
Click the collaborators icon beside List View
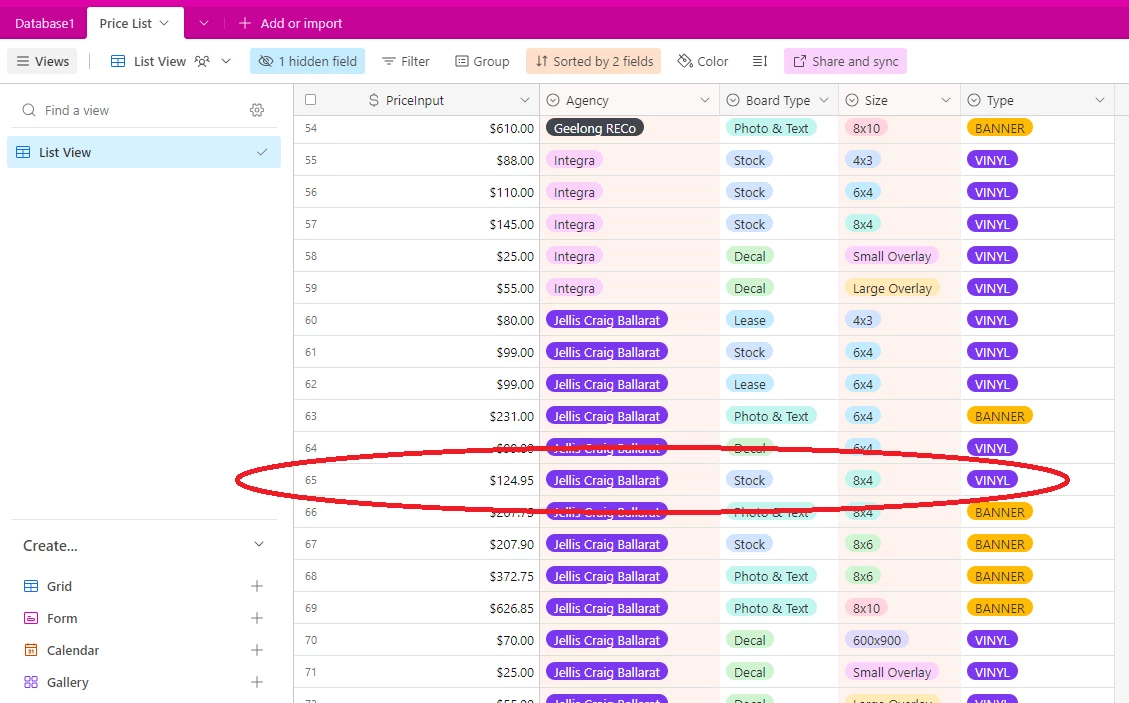(202, 61)
